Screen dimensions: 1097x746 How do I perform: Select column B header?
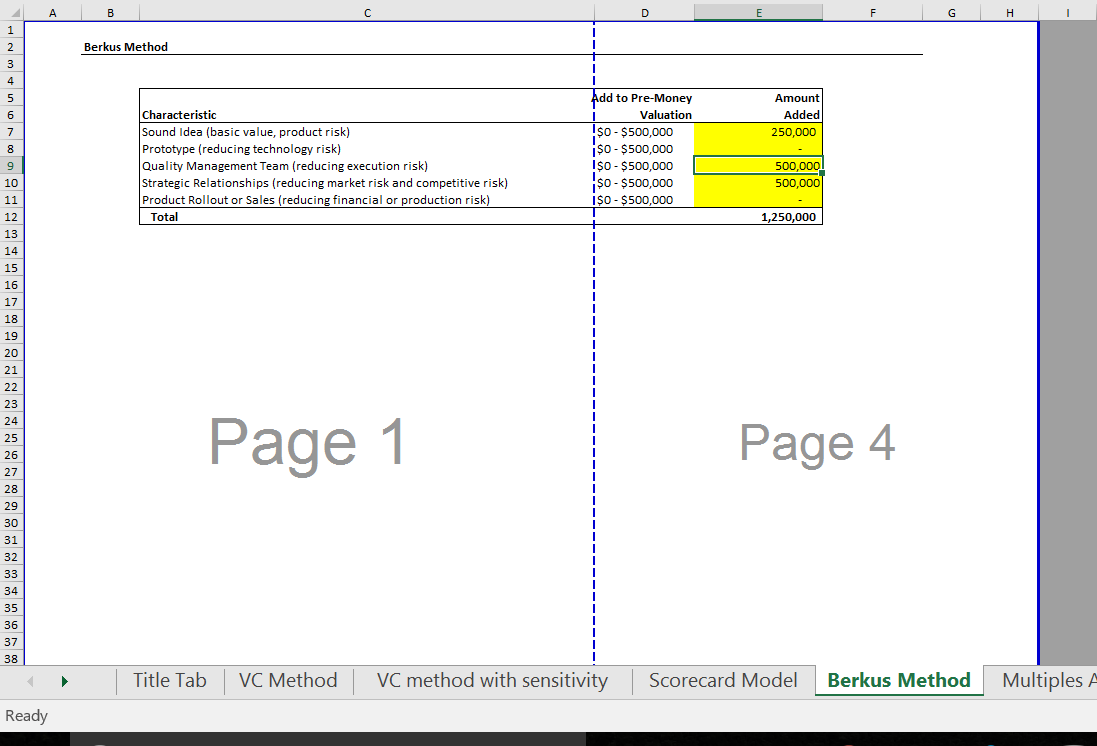111,13
